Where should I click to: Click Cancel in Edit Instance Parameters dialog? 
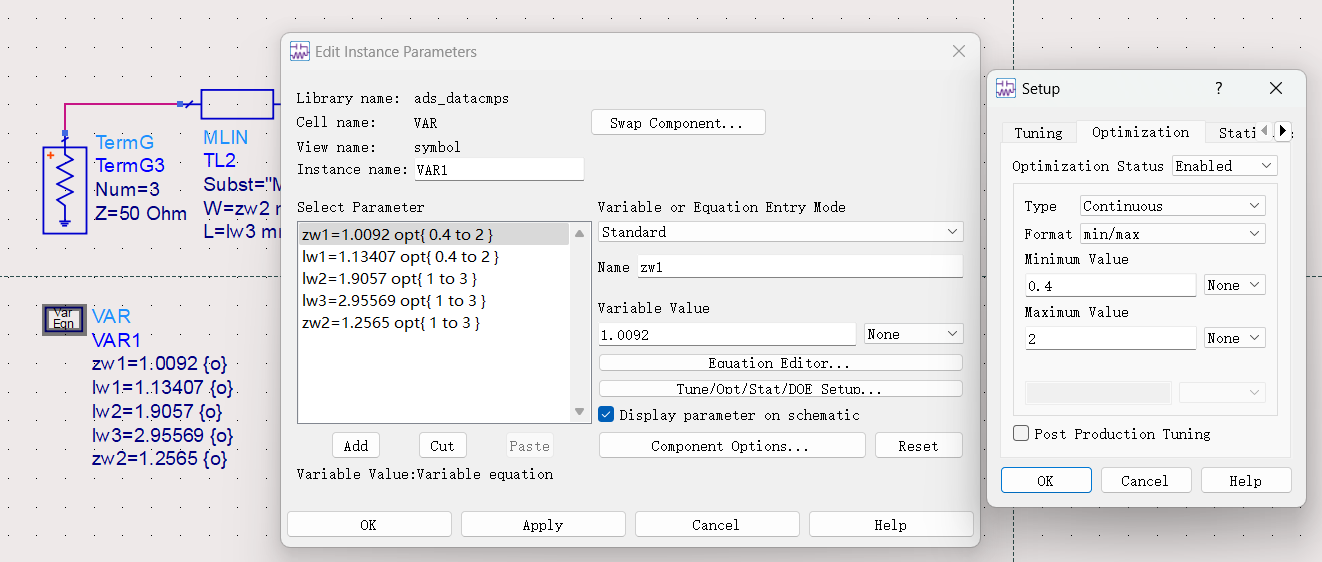coord(717,524)
